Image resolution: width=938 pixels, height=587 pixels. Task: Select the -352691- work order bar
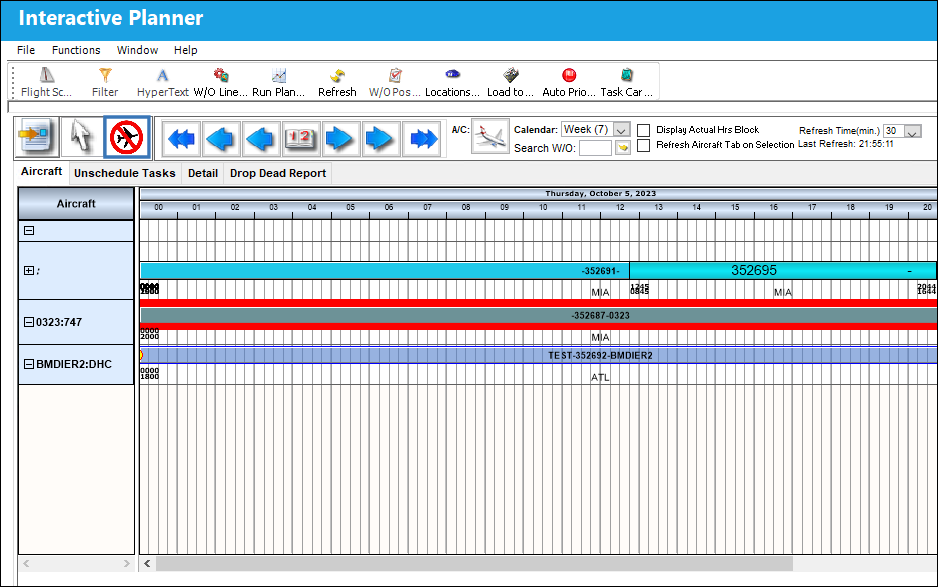385,270
